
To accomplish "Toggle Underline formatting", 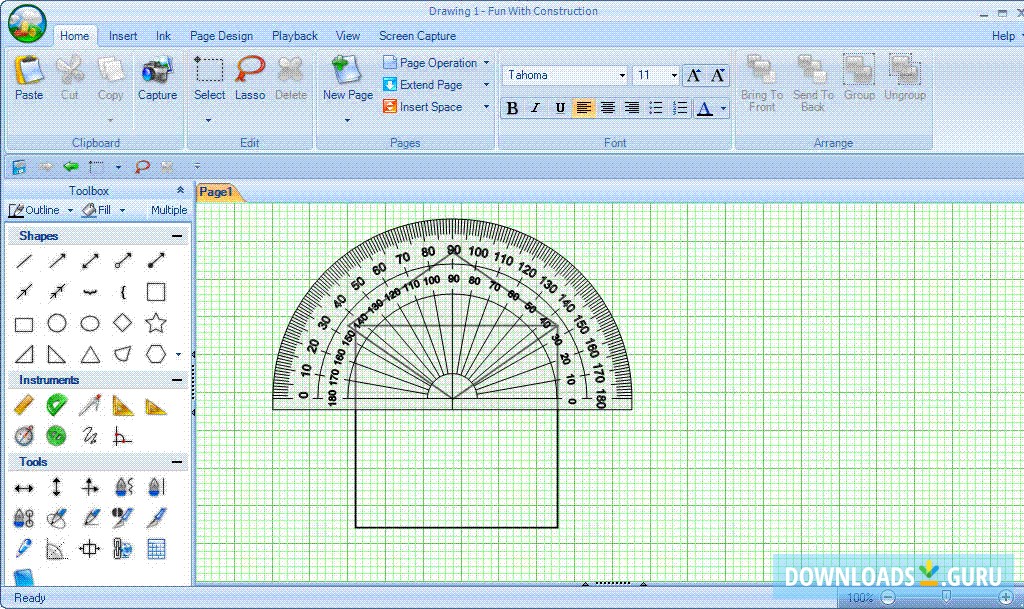I will [560, 108].
